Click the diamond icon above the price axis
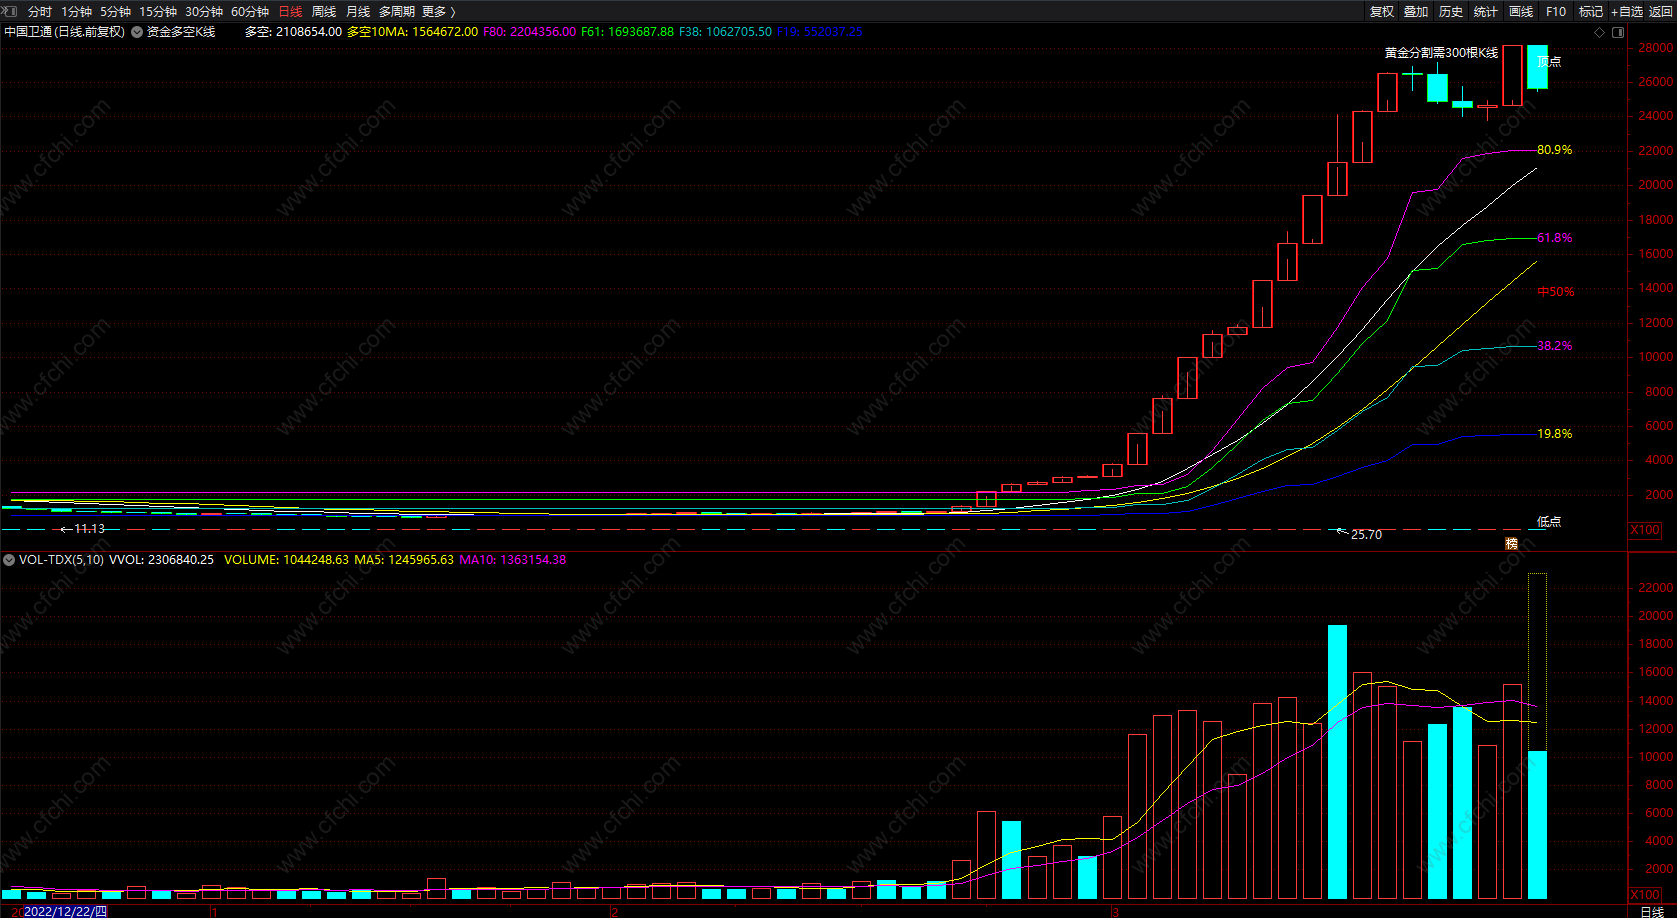The width and height of the screenshot is (1677, 918). [1599, 32]
